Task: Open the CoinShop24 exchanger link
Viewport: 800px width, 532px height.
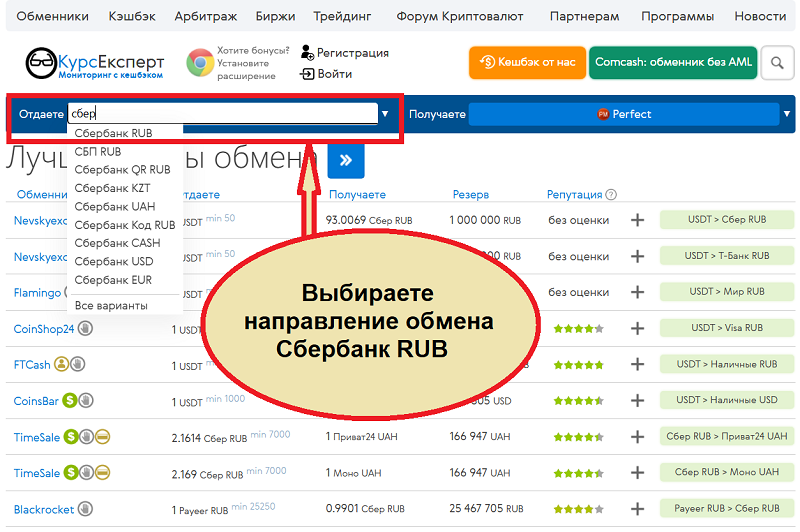Action: click(44, 329)
